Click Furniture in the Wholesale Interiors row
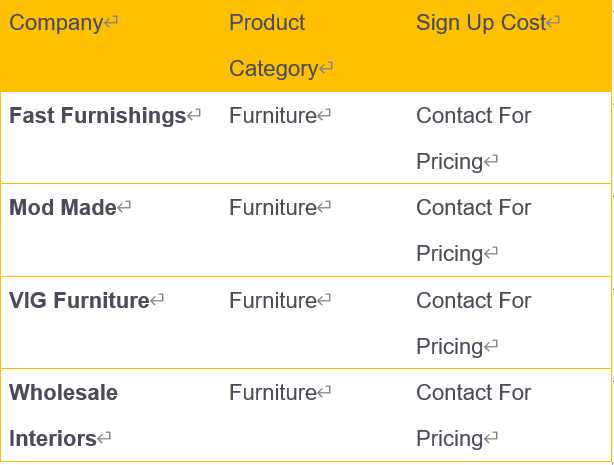The image size is (614, 465). tap(273, 393)
